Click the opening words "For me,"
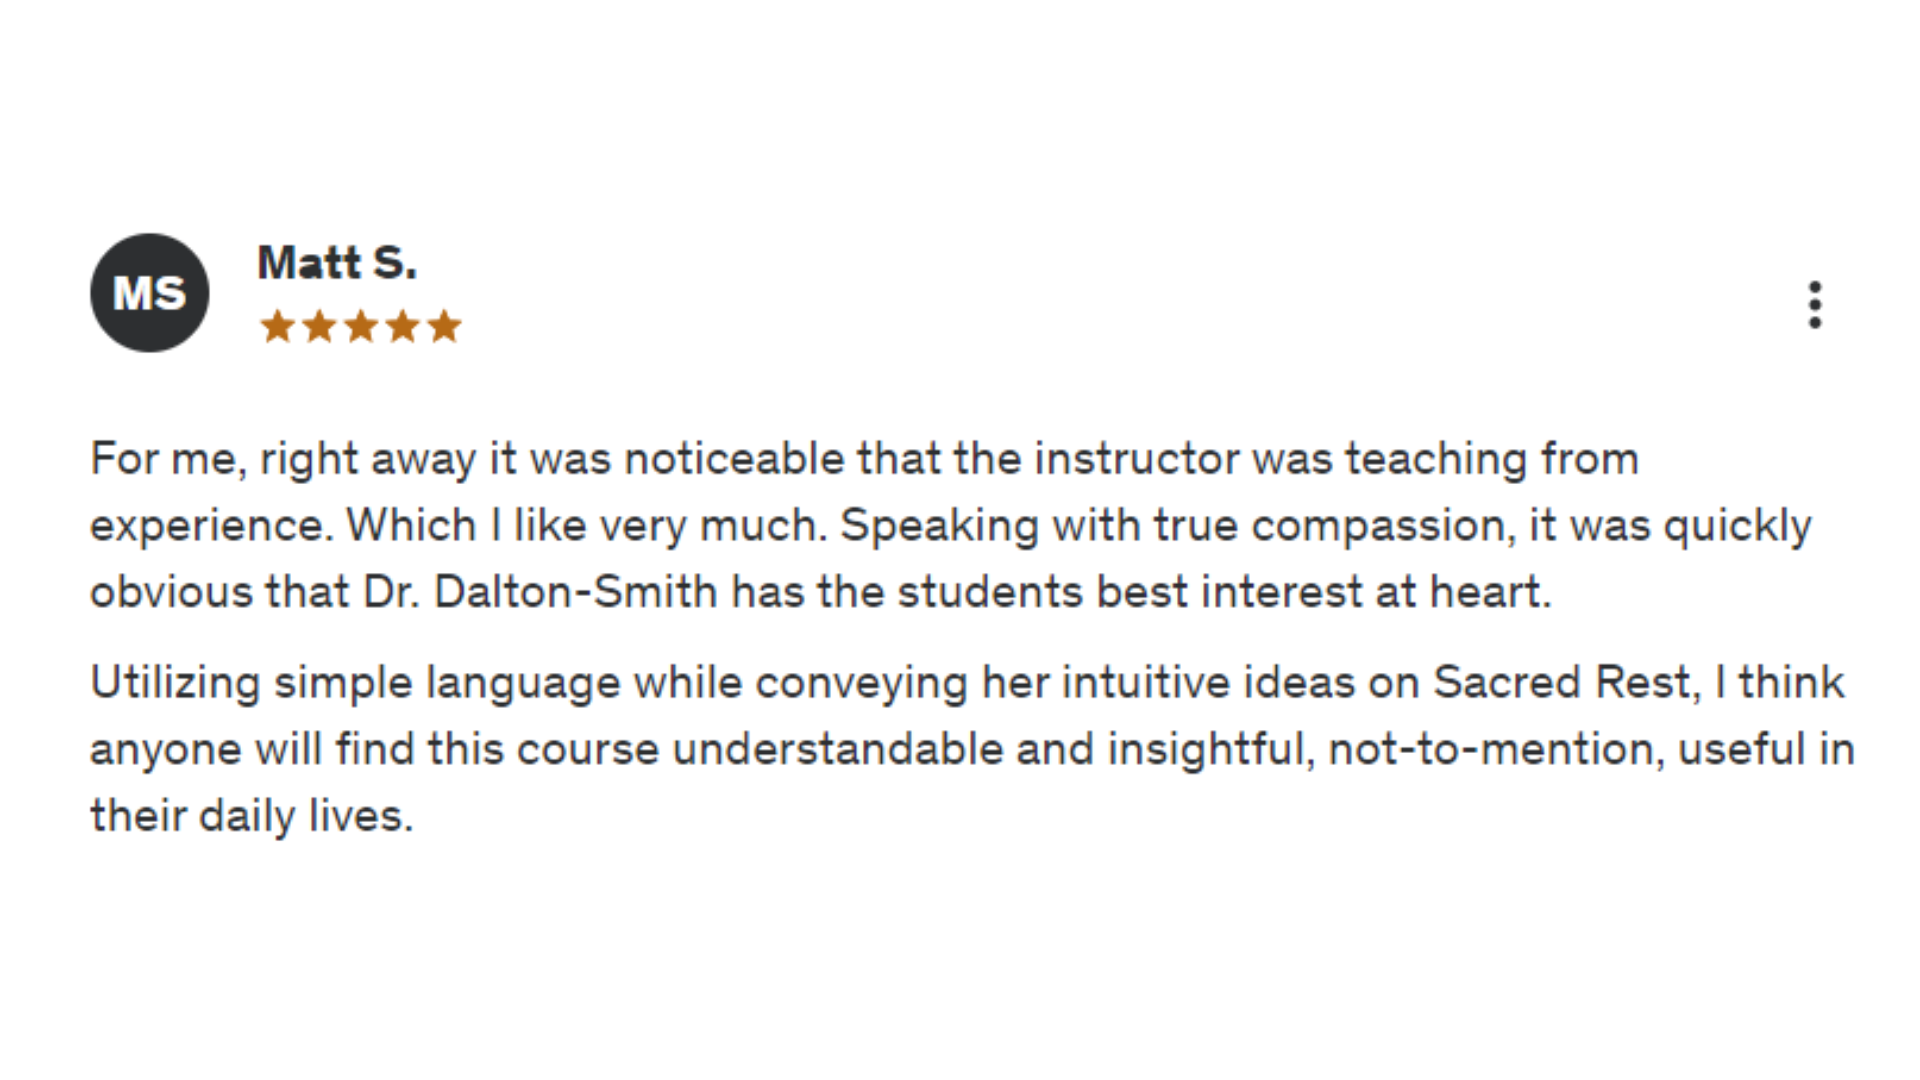This screenshot has height=1080, width=1920. tap(168, 460)
